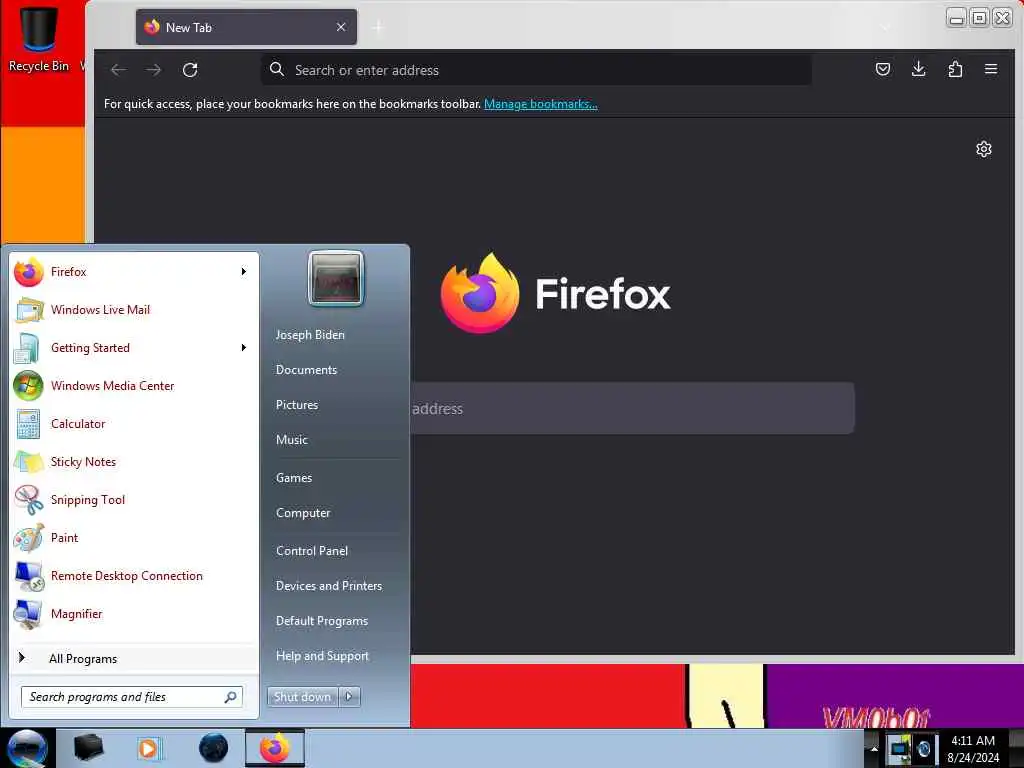Reload the current Firefox page

pos(190,70)
